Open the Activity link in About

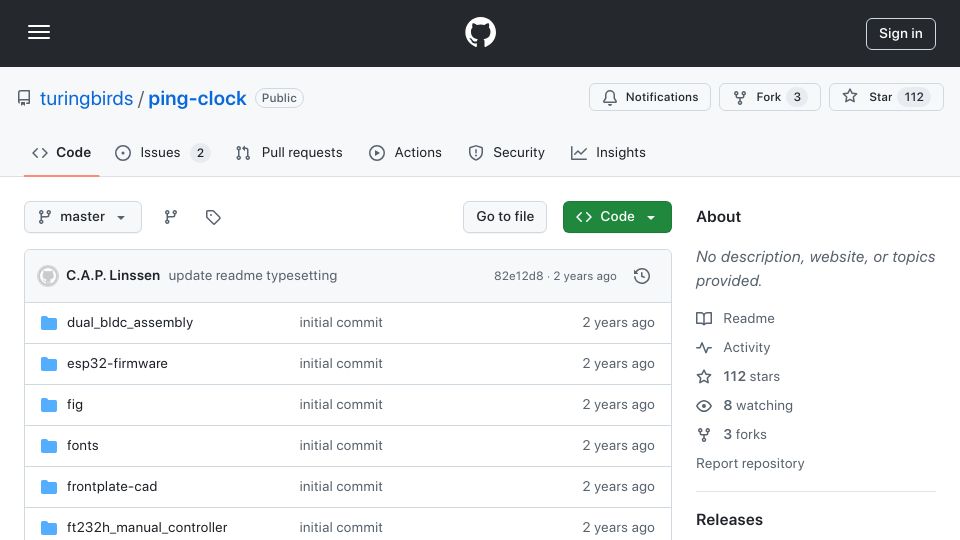(x=733, y=348)
